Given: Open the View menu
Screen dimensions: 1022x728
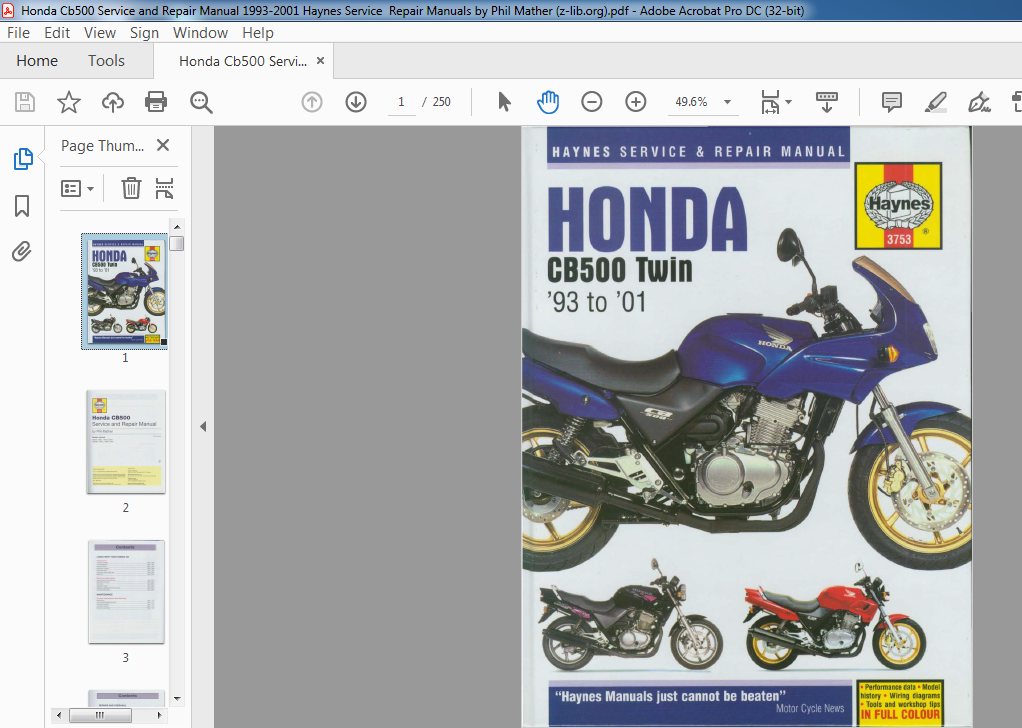Looking at the screenshot, I should [100, 33].
